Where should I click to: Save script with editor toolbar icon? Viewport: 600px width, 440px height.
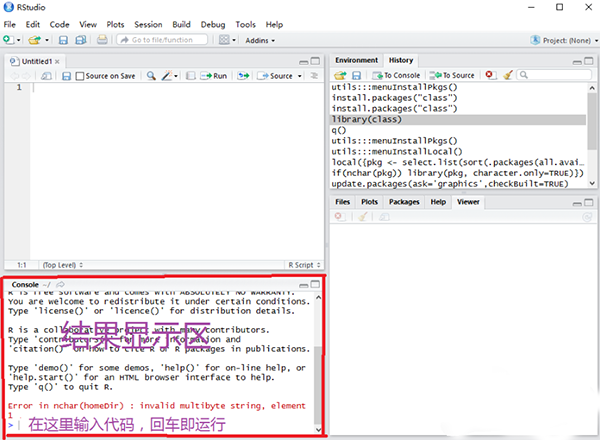(x=66, y=76)
